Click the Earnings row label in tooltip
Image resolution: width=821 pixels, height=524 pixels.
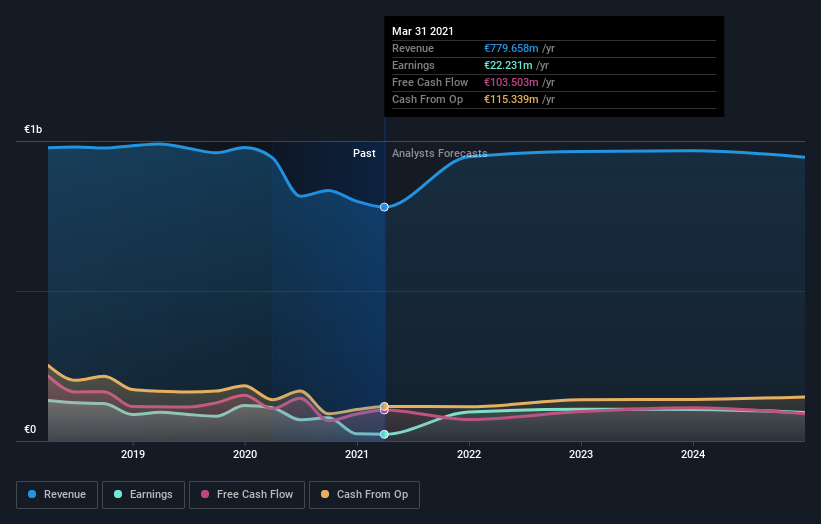pos(413,65)
